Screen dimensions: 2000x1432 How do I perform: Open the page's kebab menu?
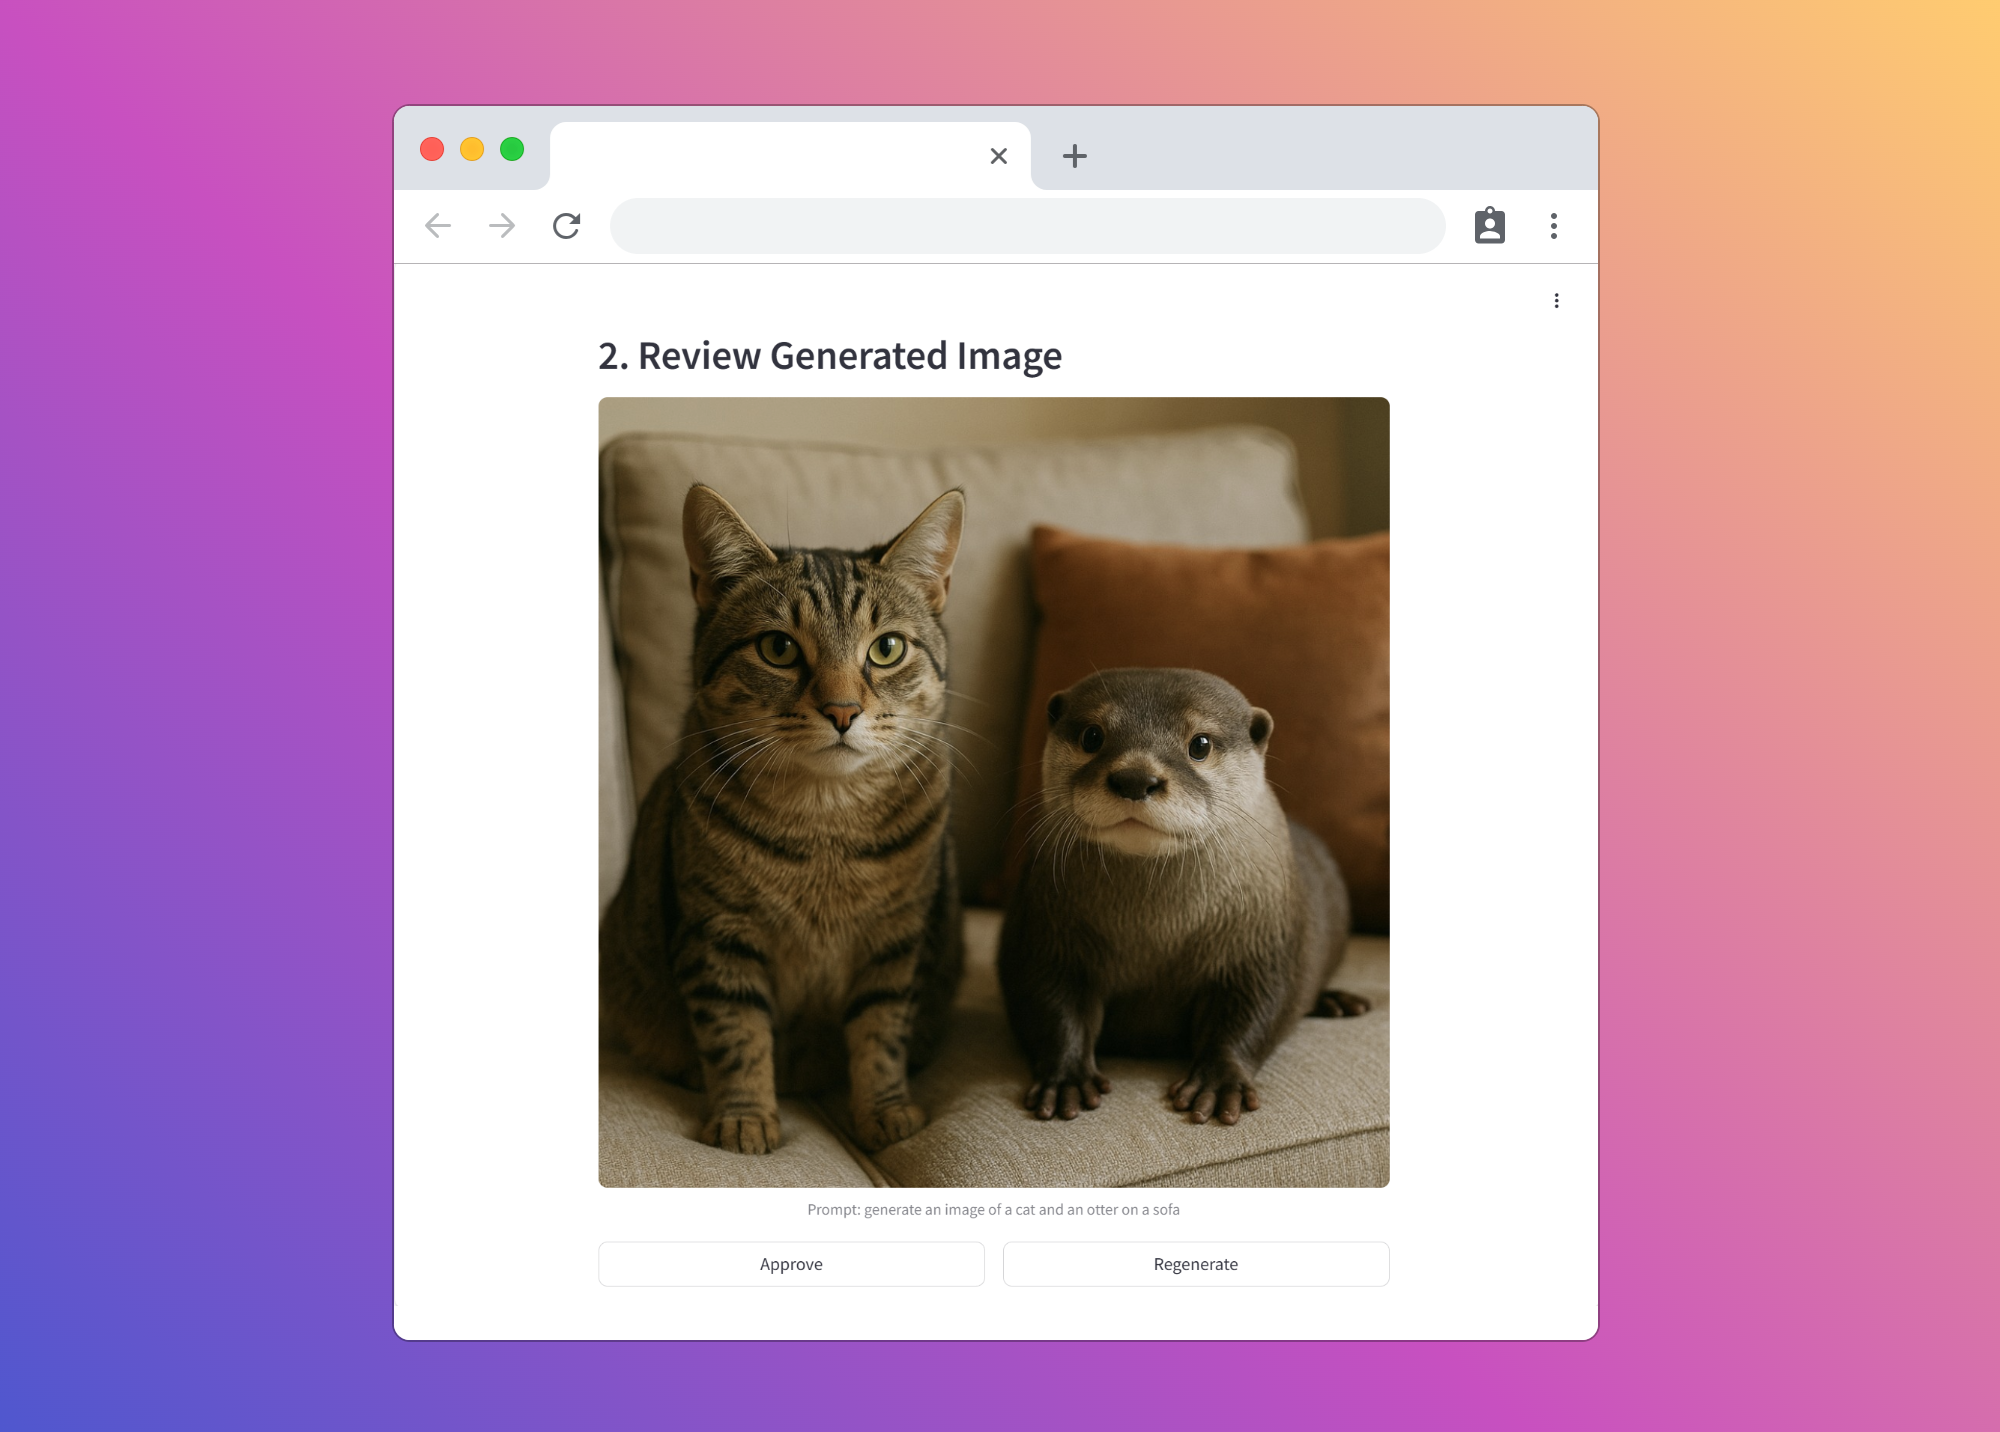click(x=1556, y=301)
